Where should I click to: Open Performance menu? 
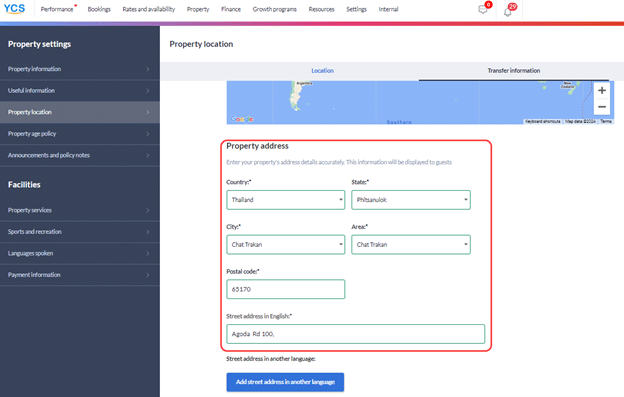pos(57,9)
